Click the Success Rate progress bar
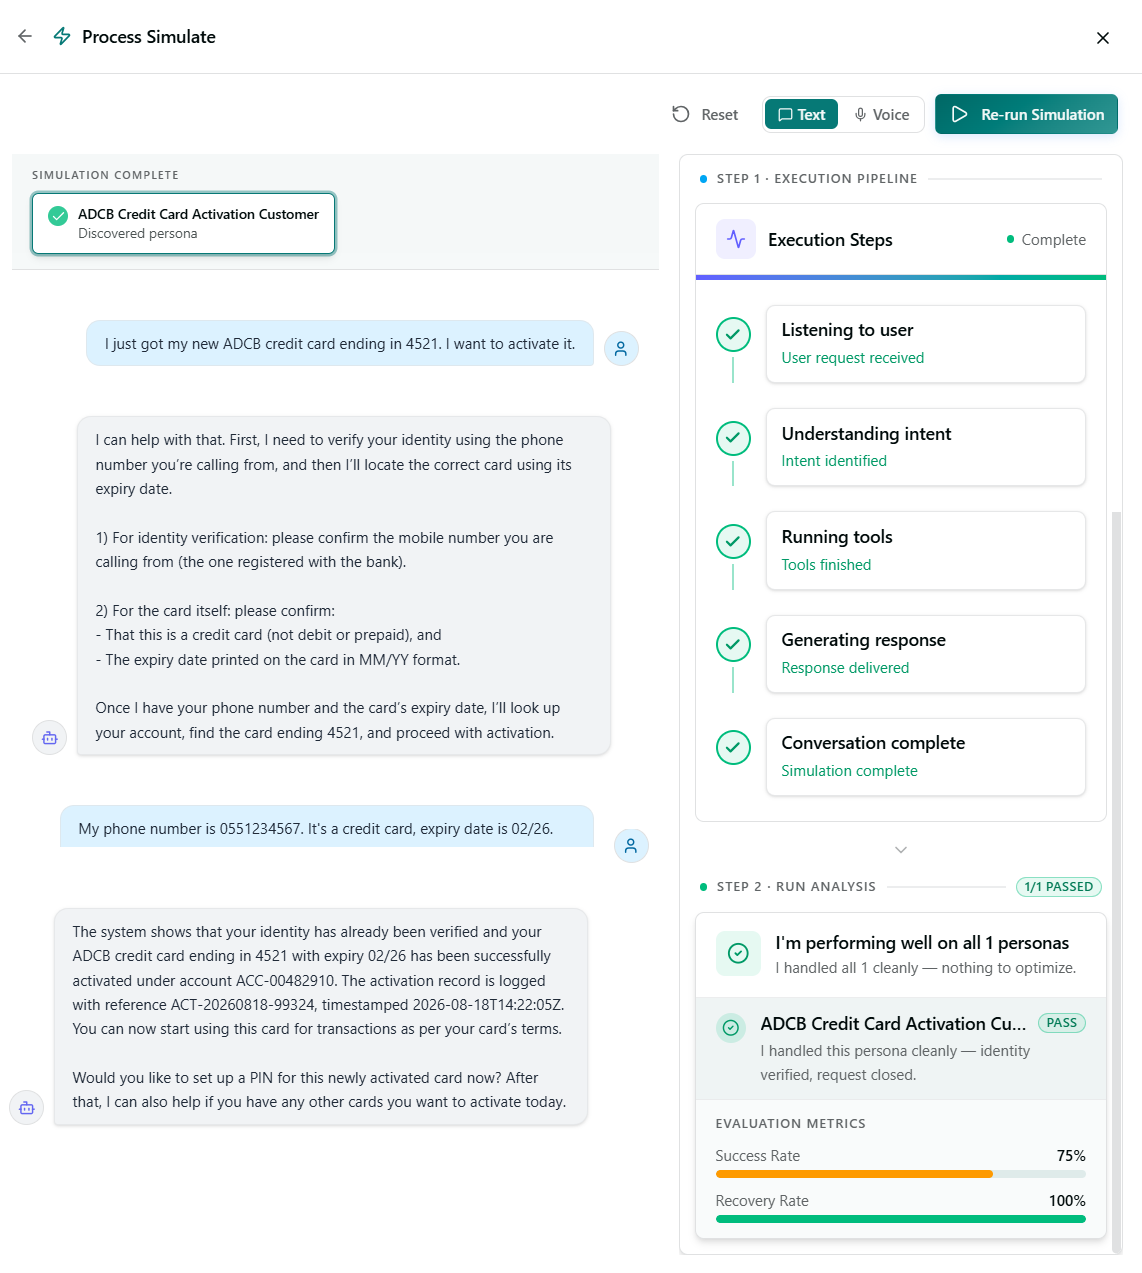Screen dimensions: 1142x1273 point(901,1174)
